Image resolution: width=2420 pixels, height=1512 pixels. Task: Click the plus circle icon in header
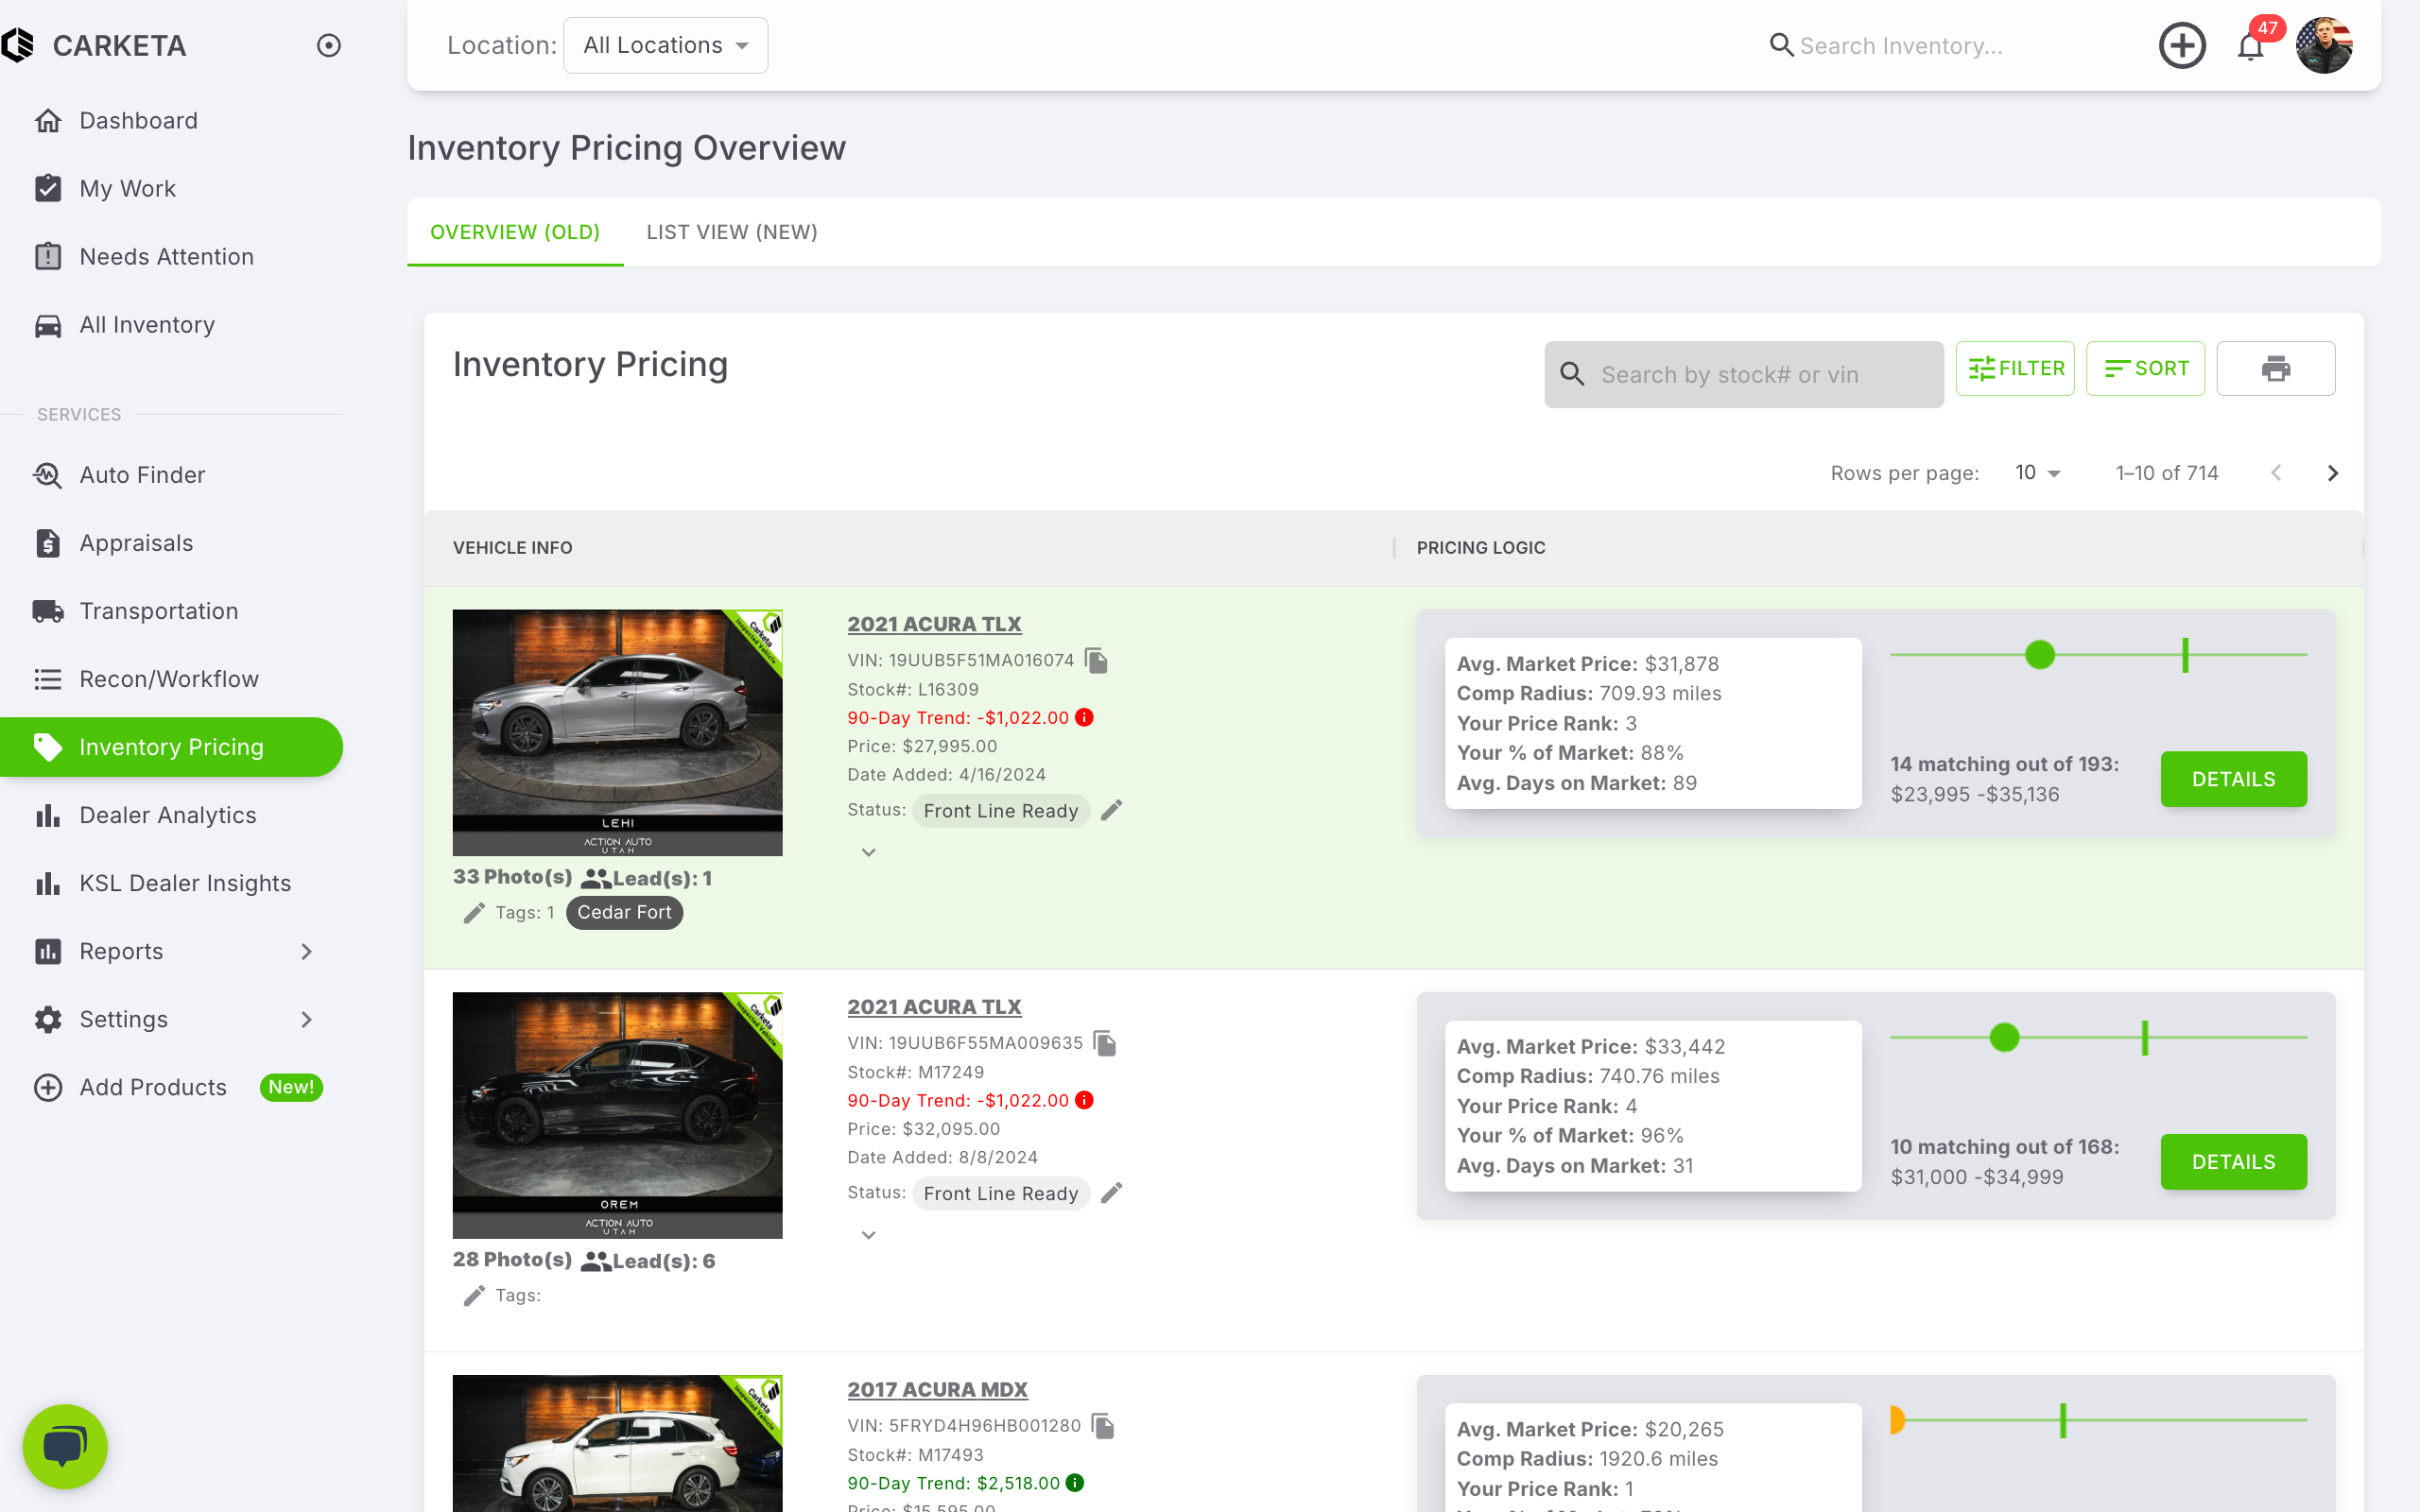pyautogui.click(x=2181, y=46)
